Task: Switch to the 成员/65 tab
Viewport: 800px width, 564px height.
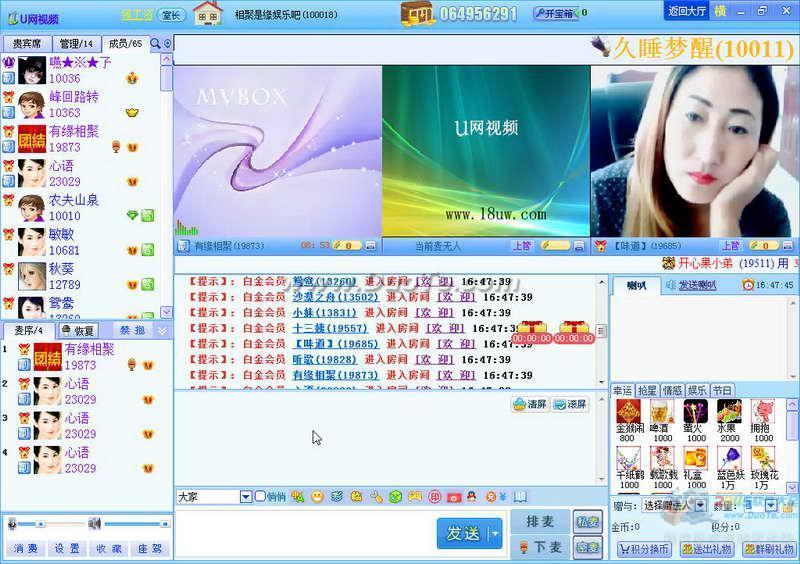Action: pos(126,44)
